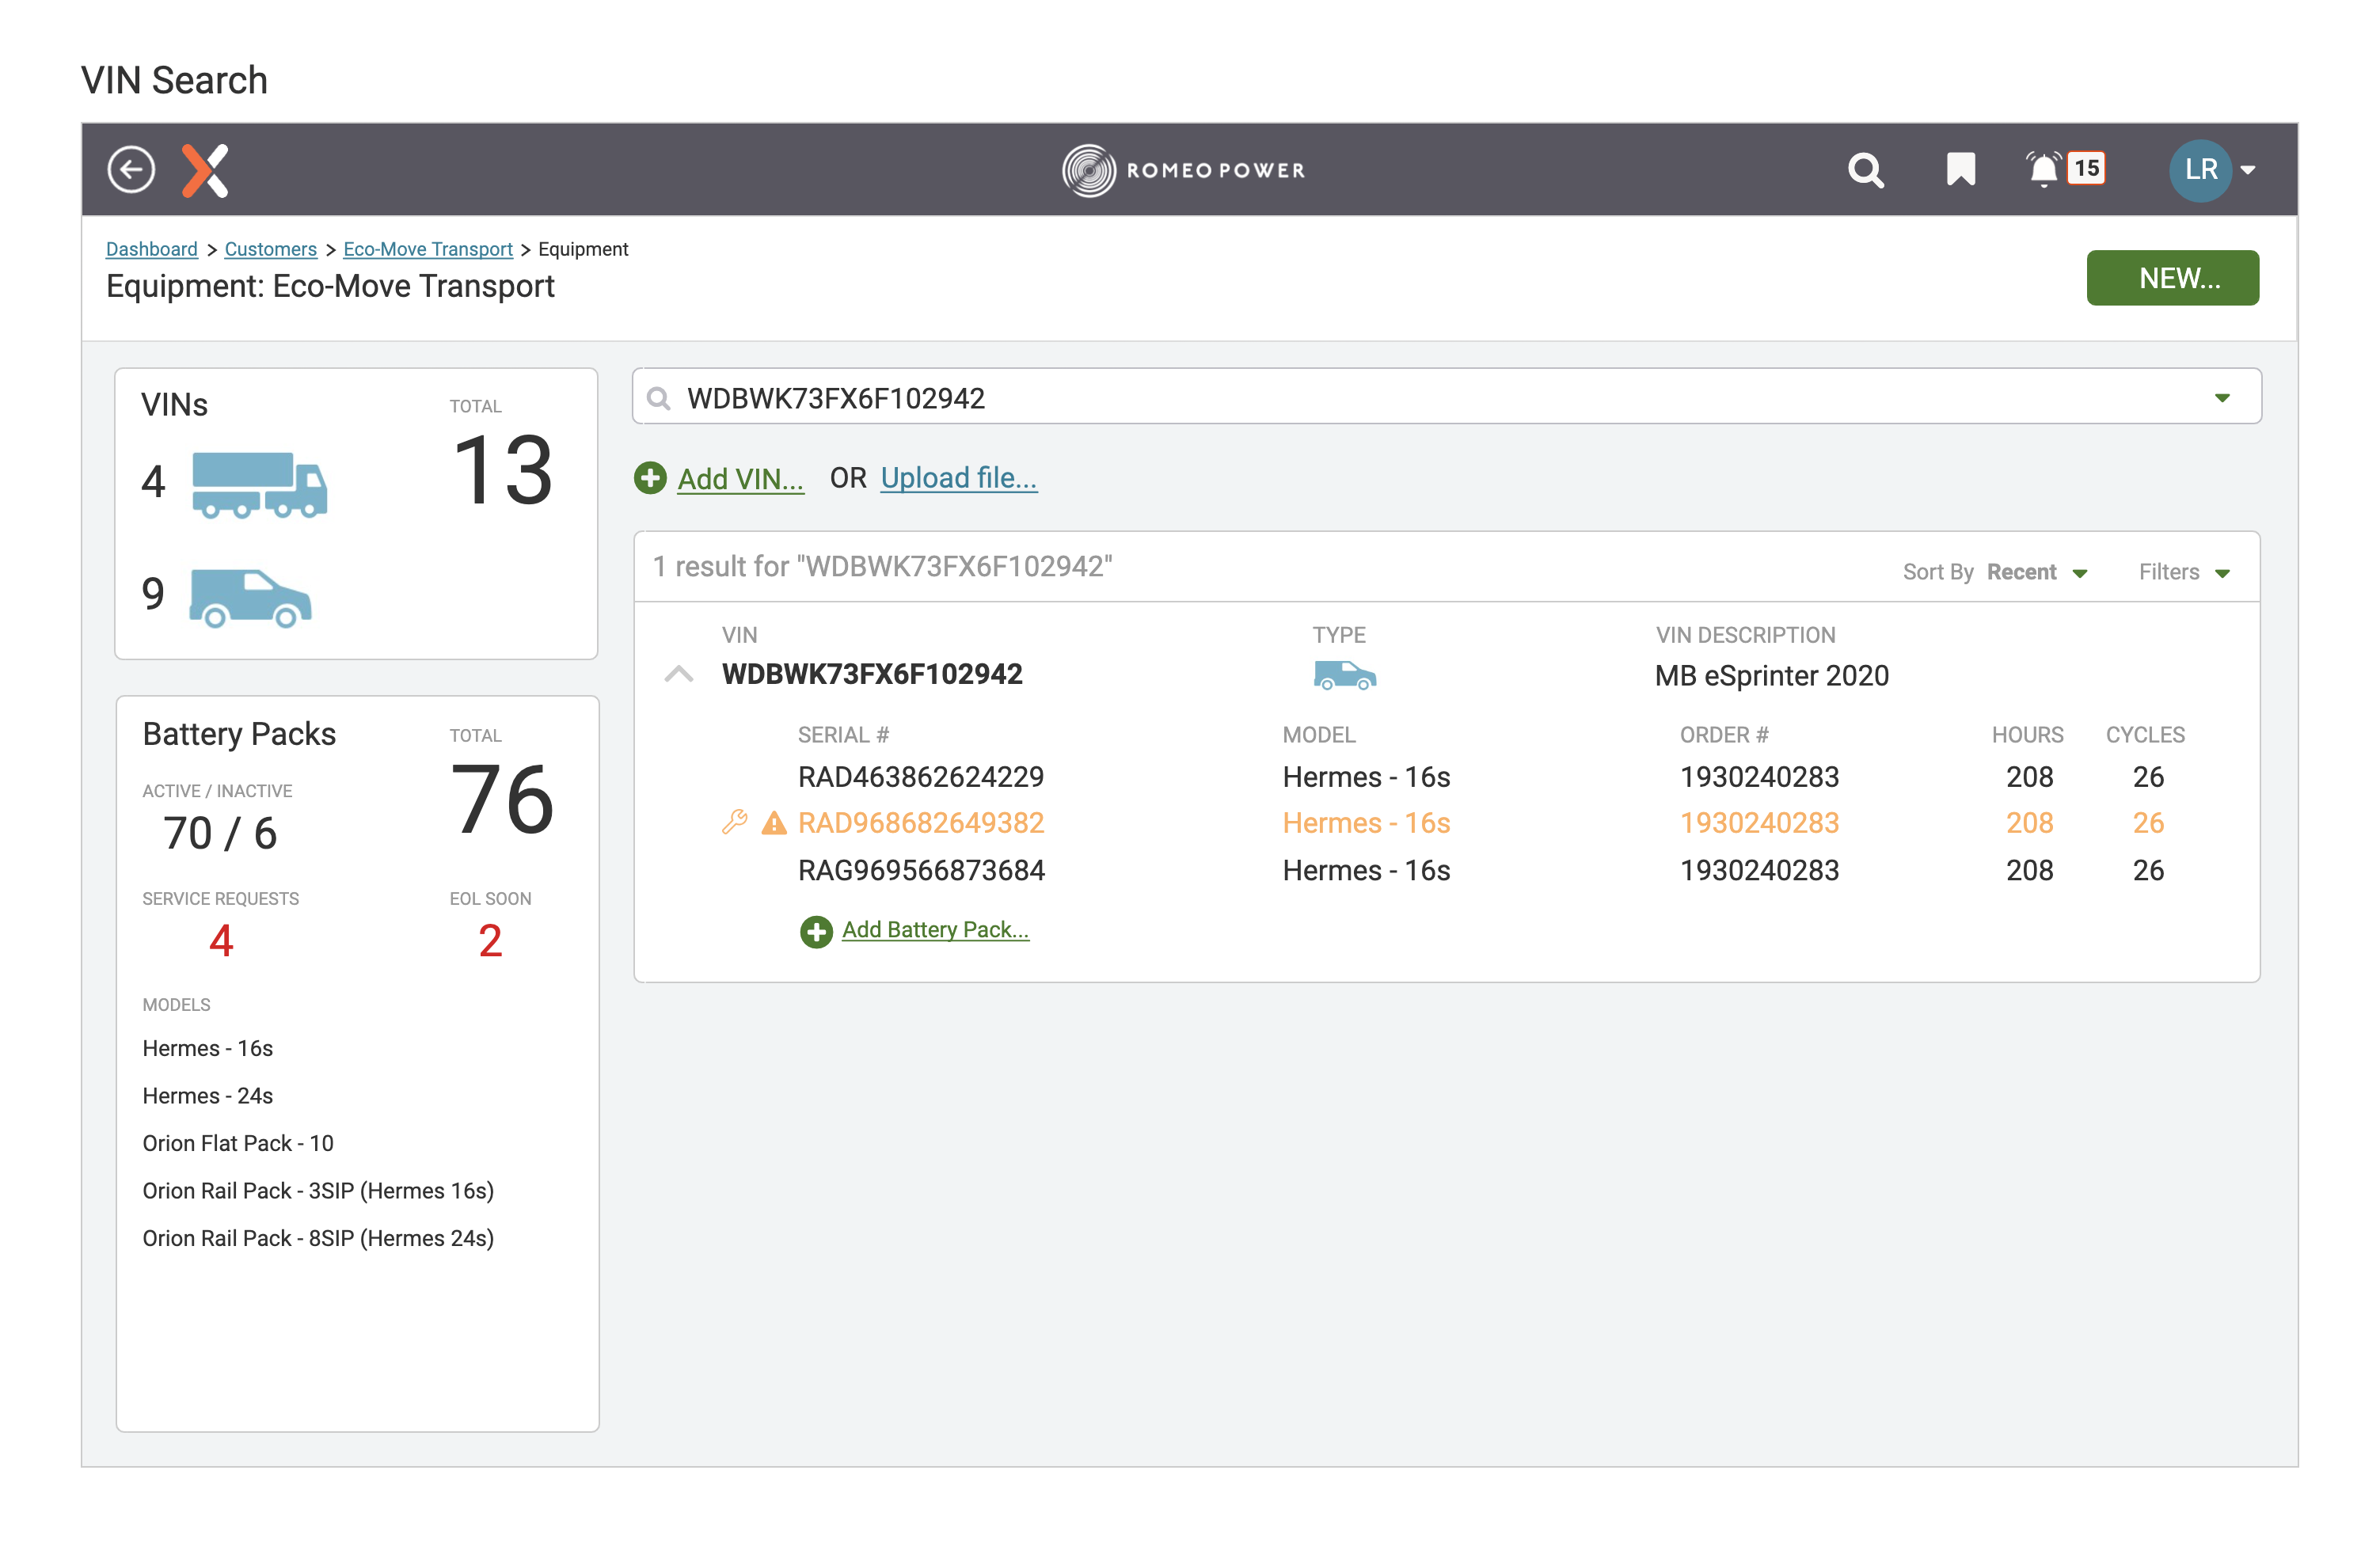This screenshot has width=2380, height=1550.
Task: Click the SERIAL # column header
Action: (x=843, y=735)
